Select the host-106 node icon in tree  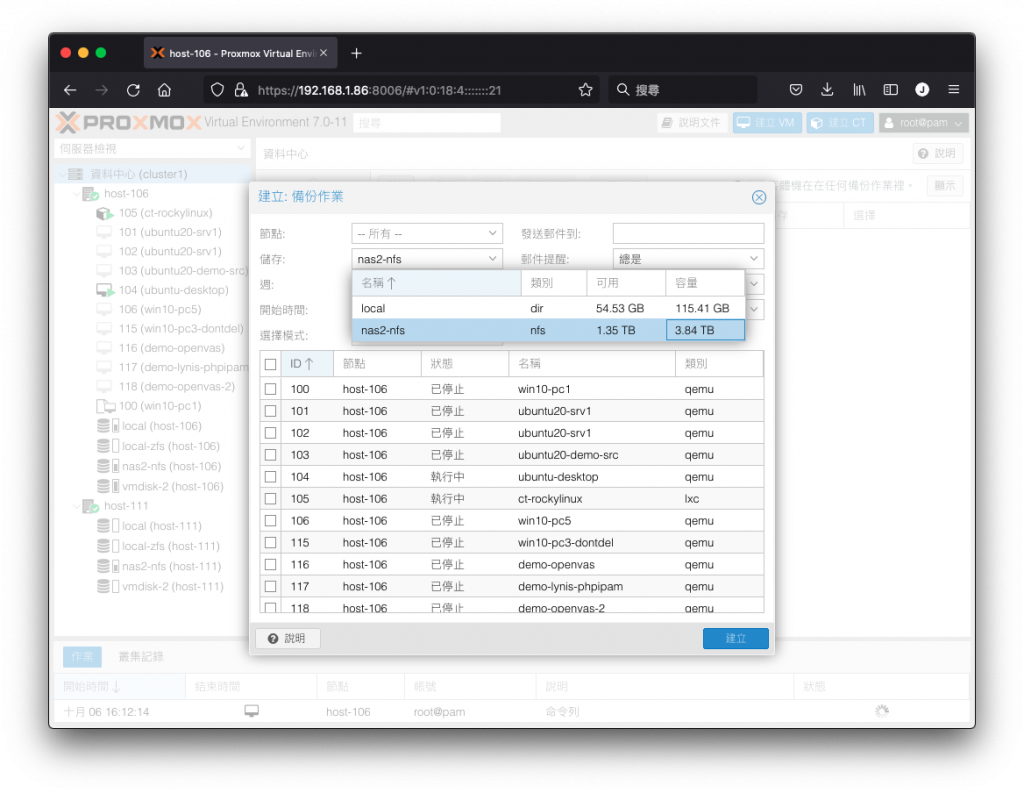[x=90, y=194]
